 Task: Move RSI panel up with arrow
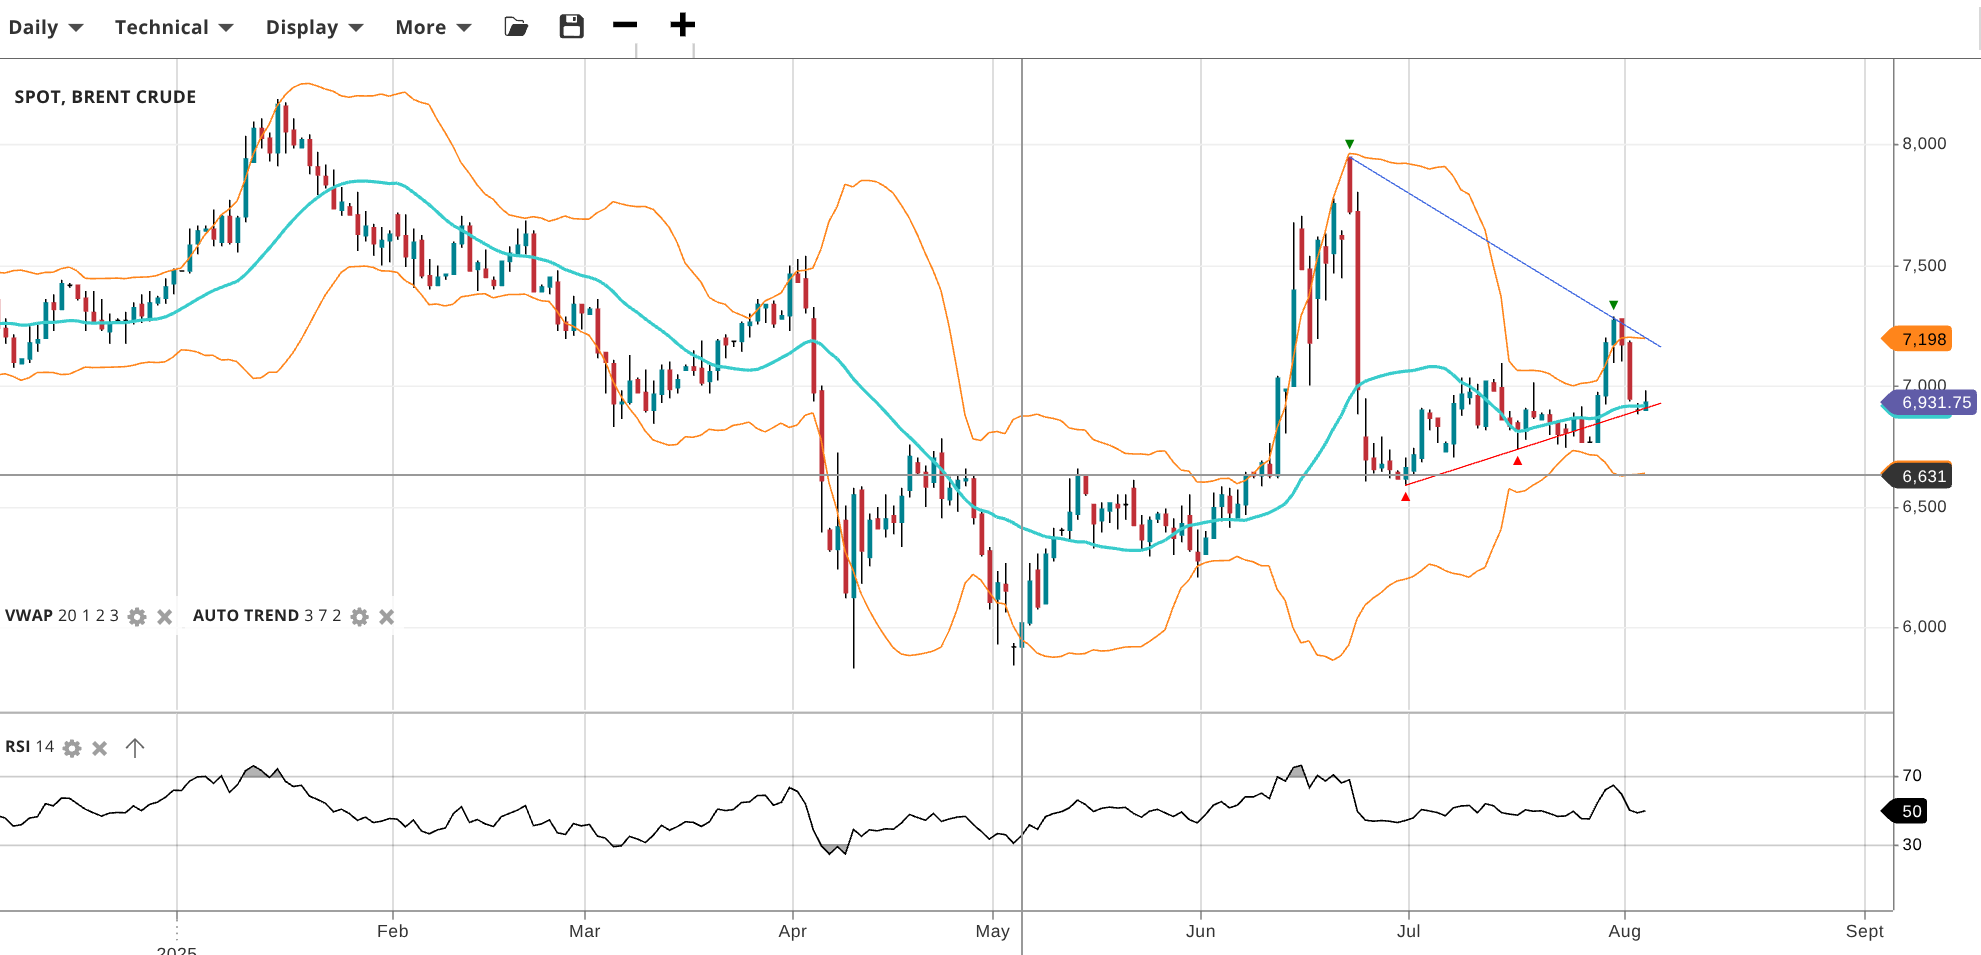coord(135,748)
